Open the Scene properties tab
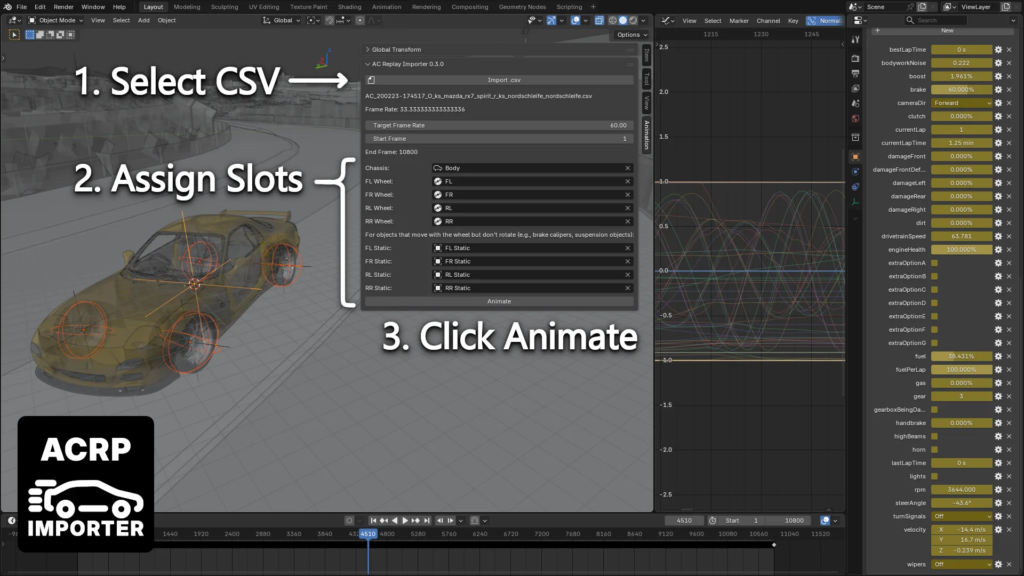This screenshot has width=1024, height=576. pos(856,103)
